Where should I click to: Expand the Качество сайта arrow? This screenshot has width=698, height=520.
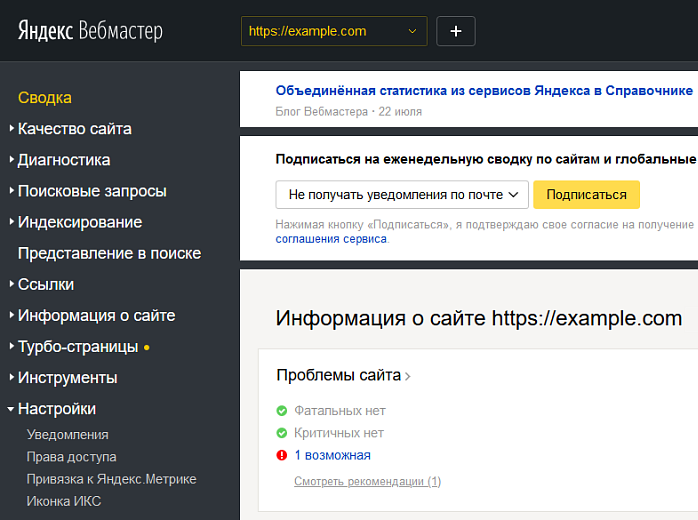[12, 129]
